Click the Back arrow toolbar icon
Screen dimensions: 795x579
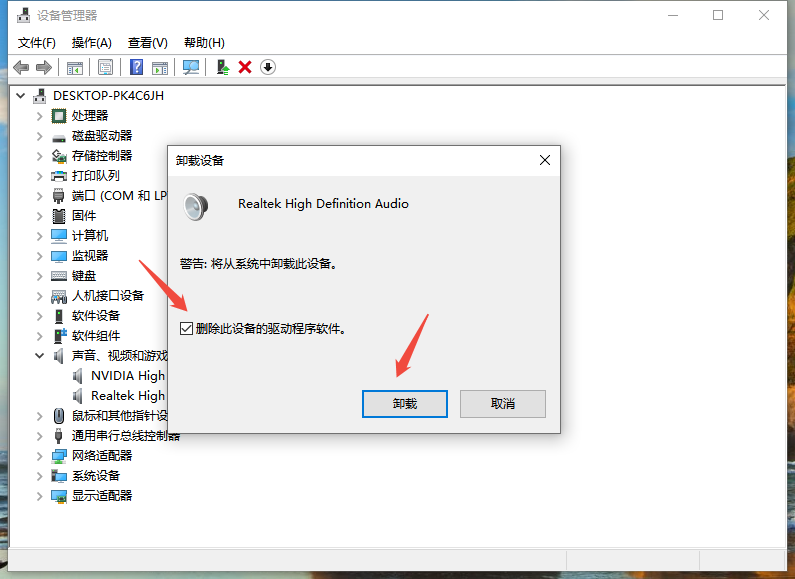pos(21,67)
